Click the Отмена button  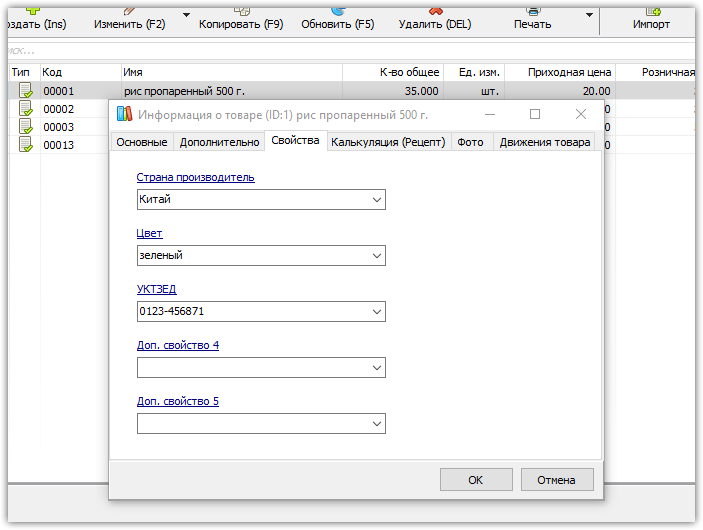[x=557, y=480]
